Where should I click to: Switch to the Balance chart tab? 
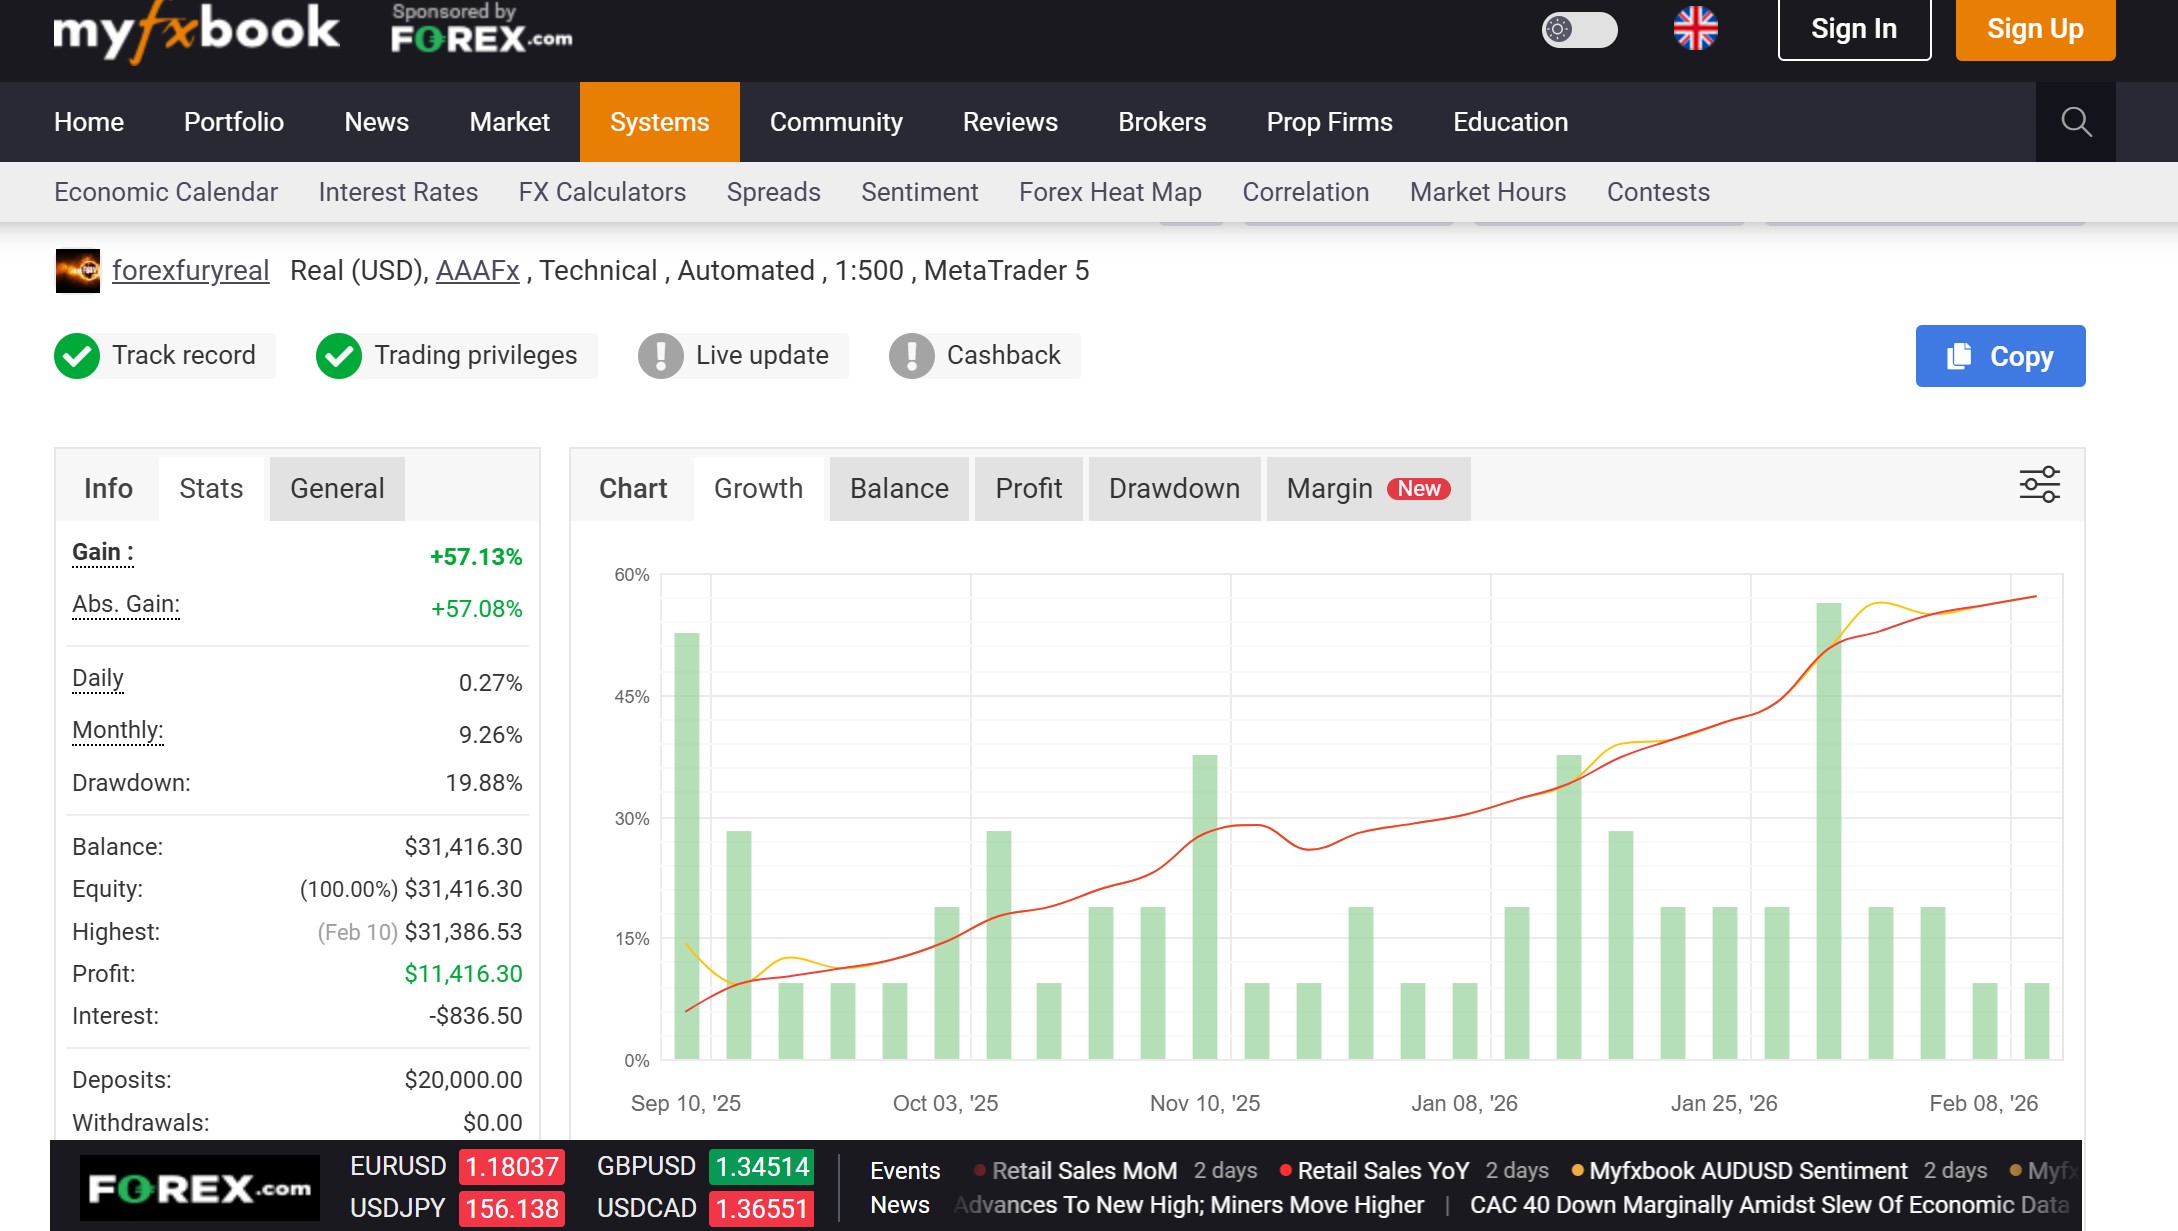(899, 489)
